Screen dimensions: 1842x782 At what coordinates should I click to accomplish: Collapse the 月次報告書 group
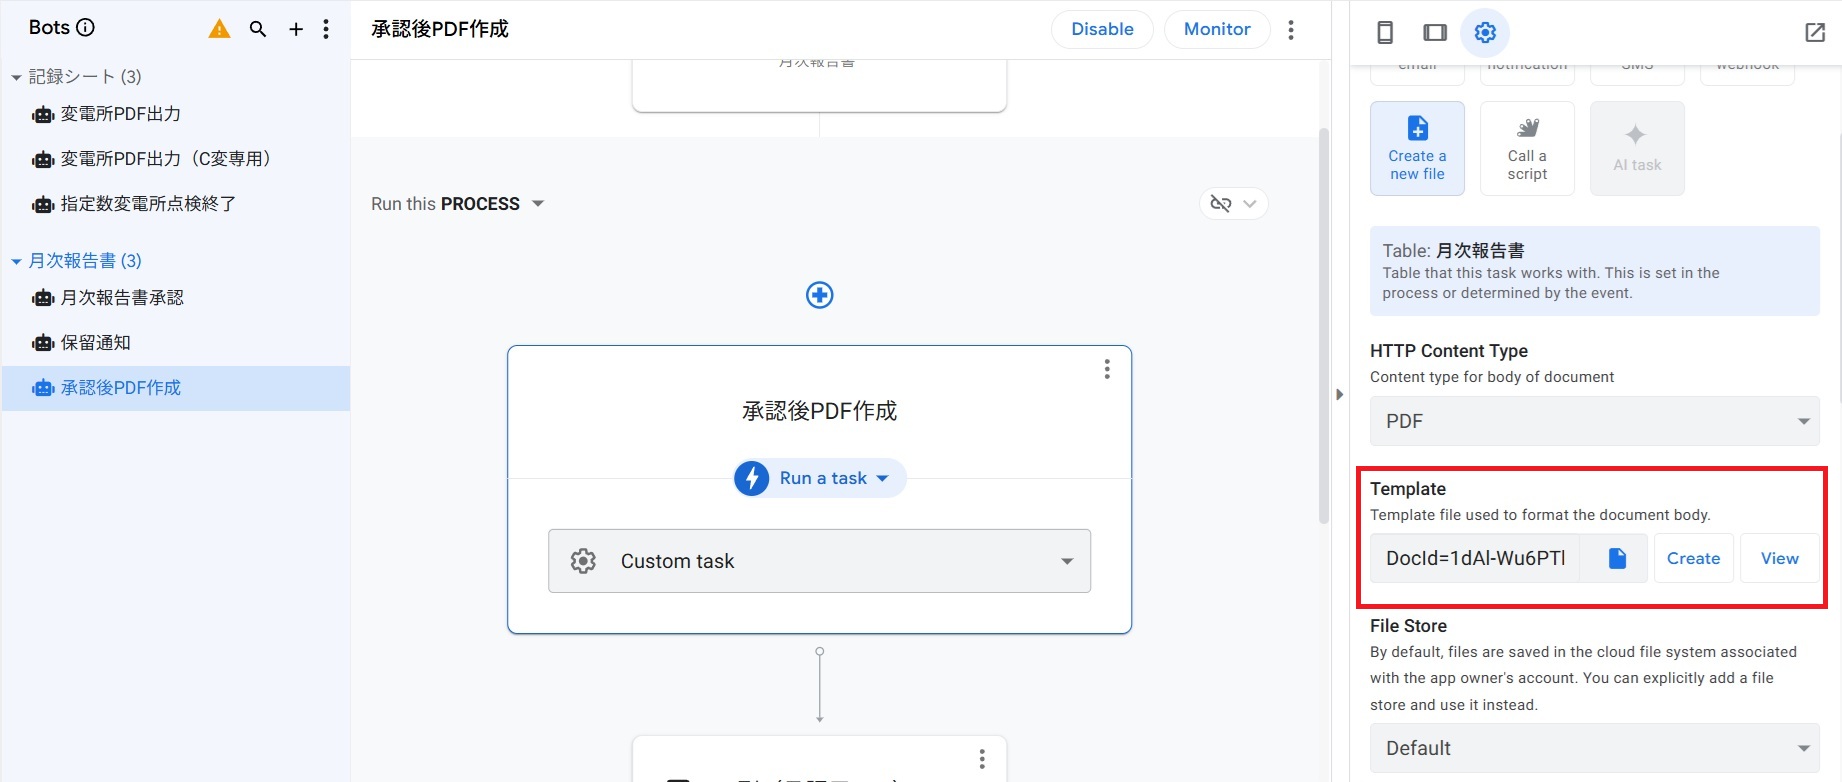click(16, 261)
